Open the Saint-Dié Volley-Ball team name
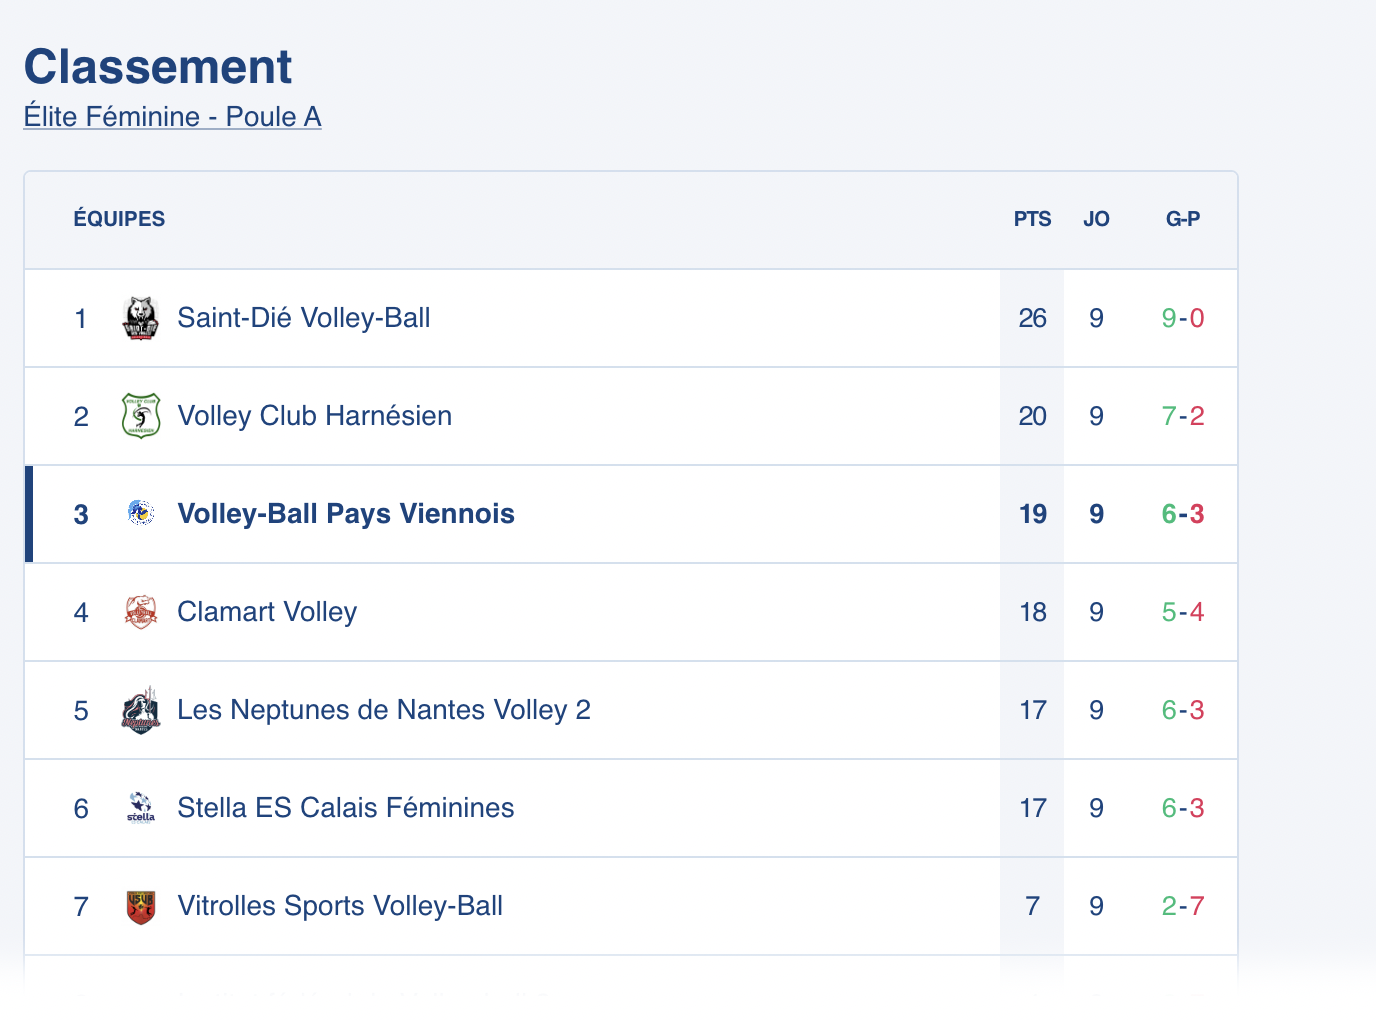The image size is (1376, 1020). tap(303, 318)
